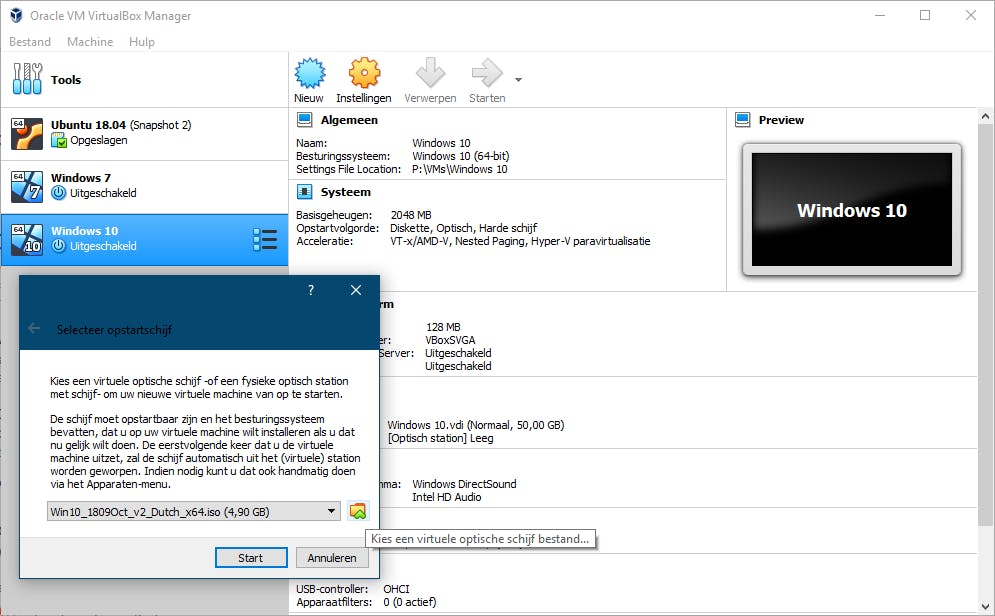Click the Algemeen section header
Screen dimensions: 995x616
click(x=349, y=120)
